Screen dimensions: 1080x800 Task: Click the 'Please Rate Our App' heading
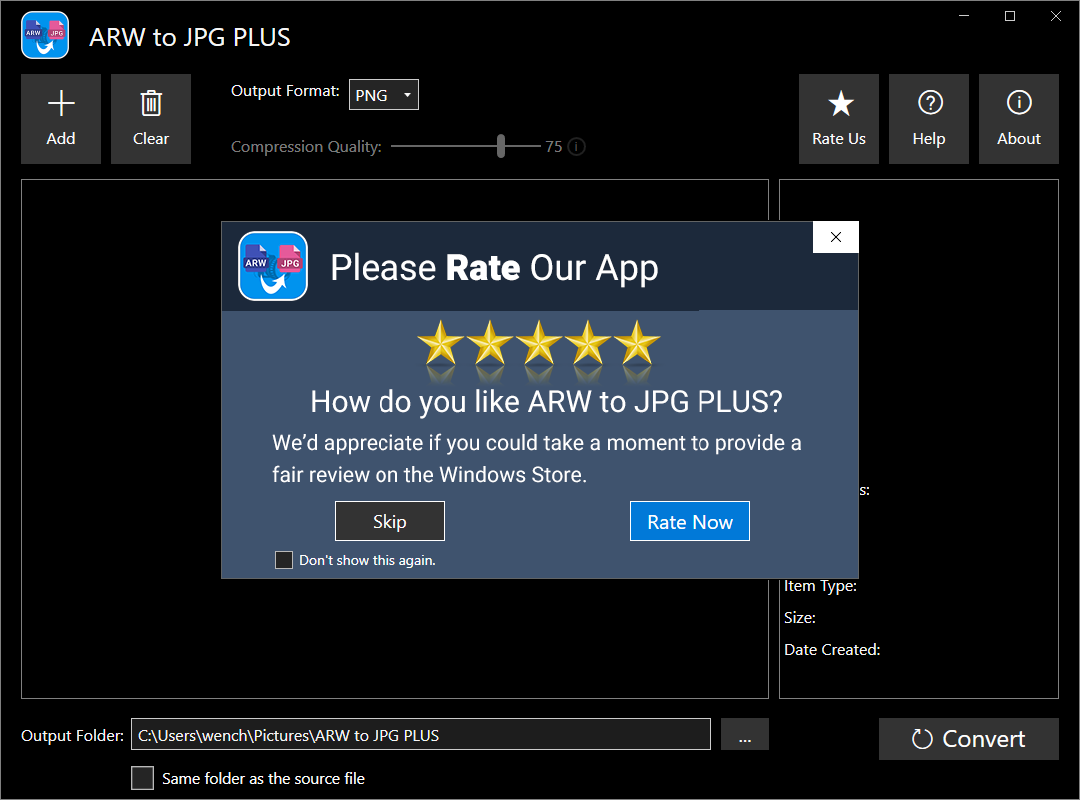(494, 267)
